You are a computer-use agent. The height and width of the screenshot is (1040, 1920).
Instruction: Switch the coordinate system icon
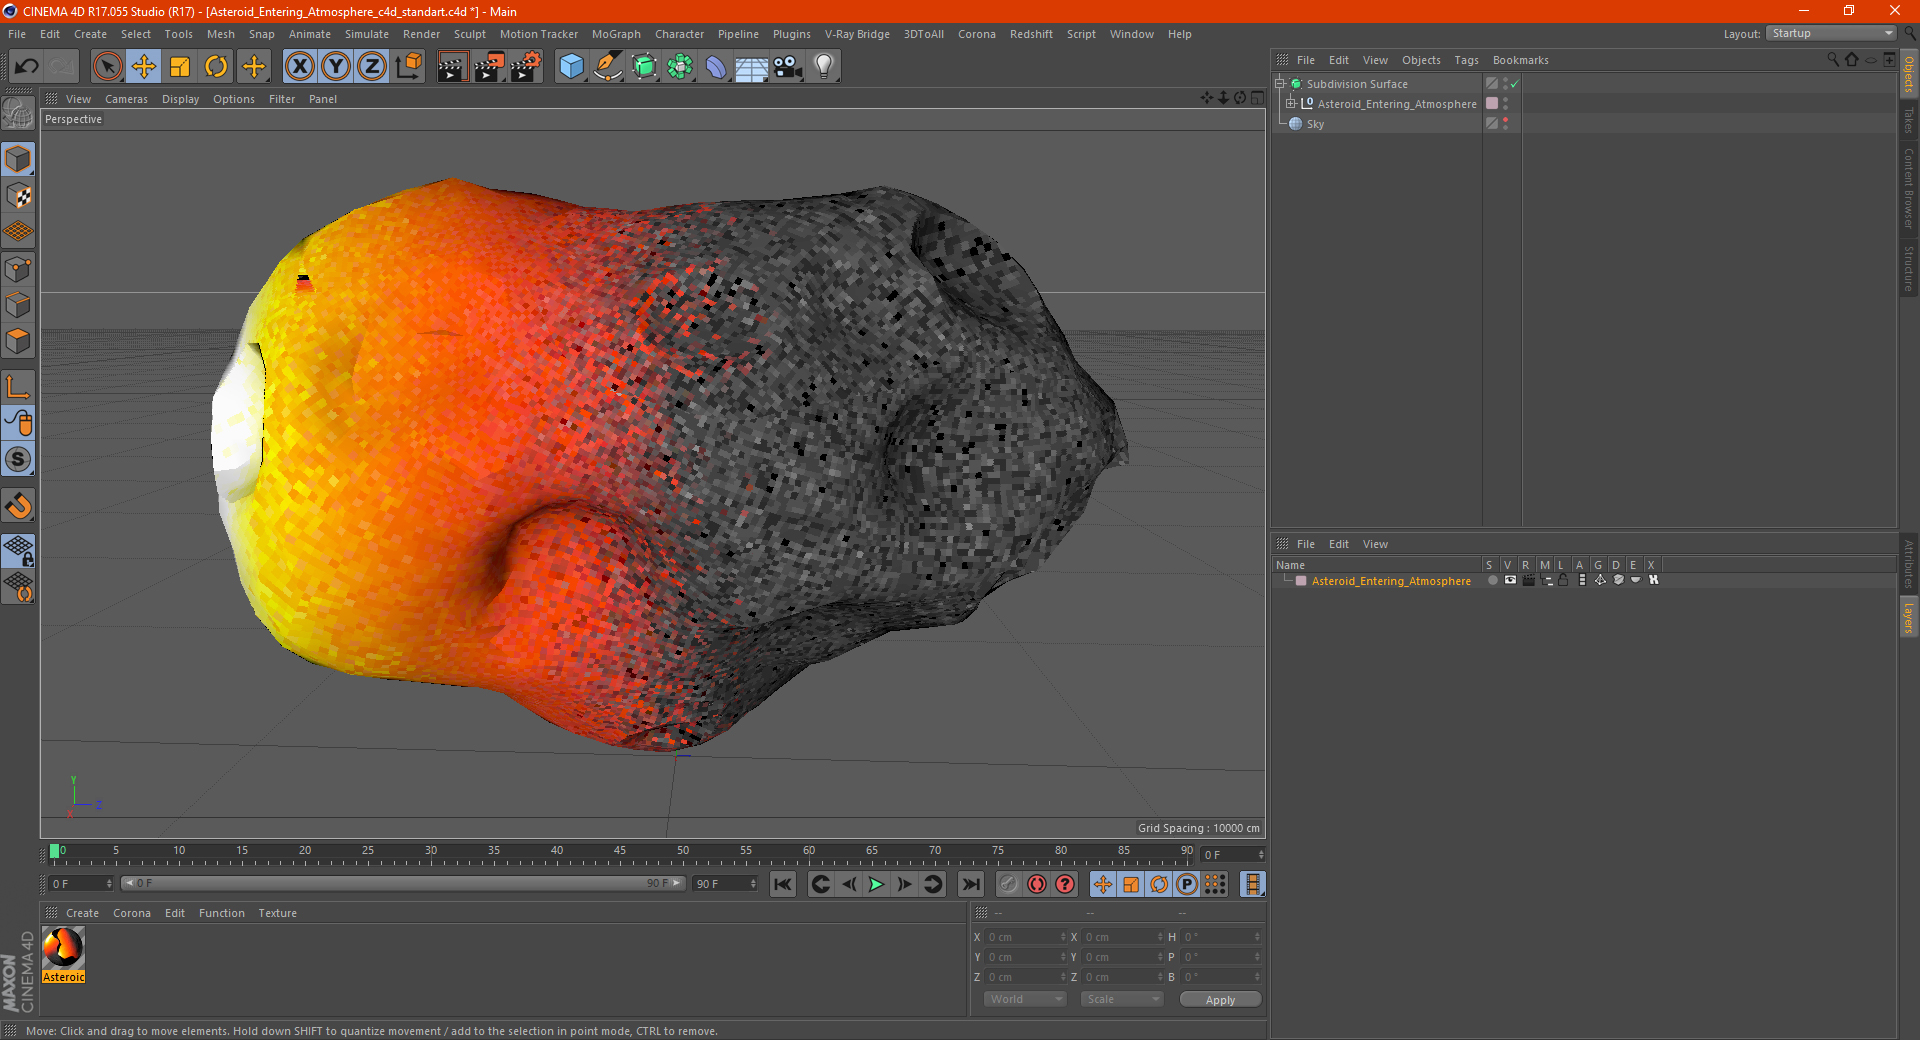point(408,67)
